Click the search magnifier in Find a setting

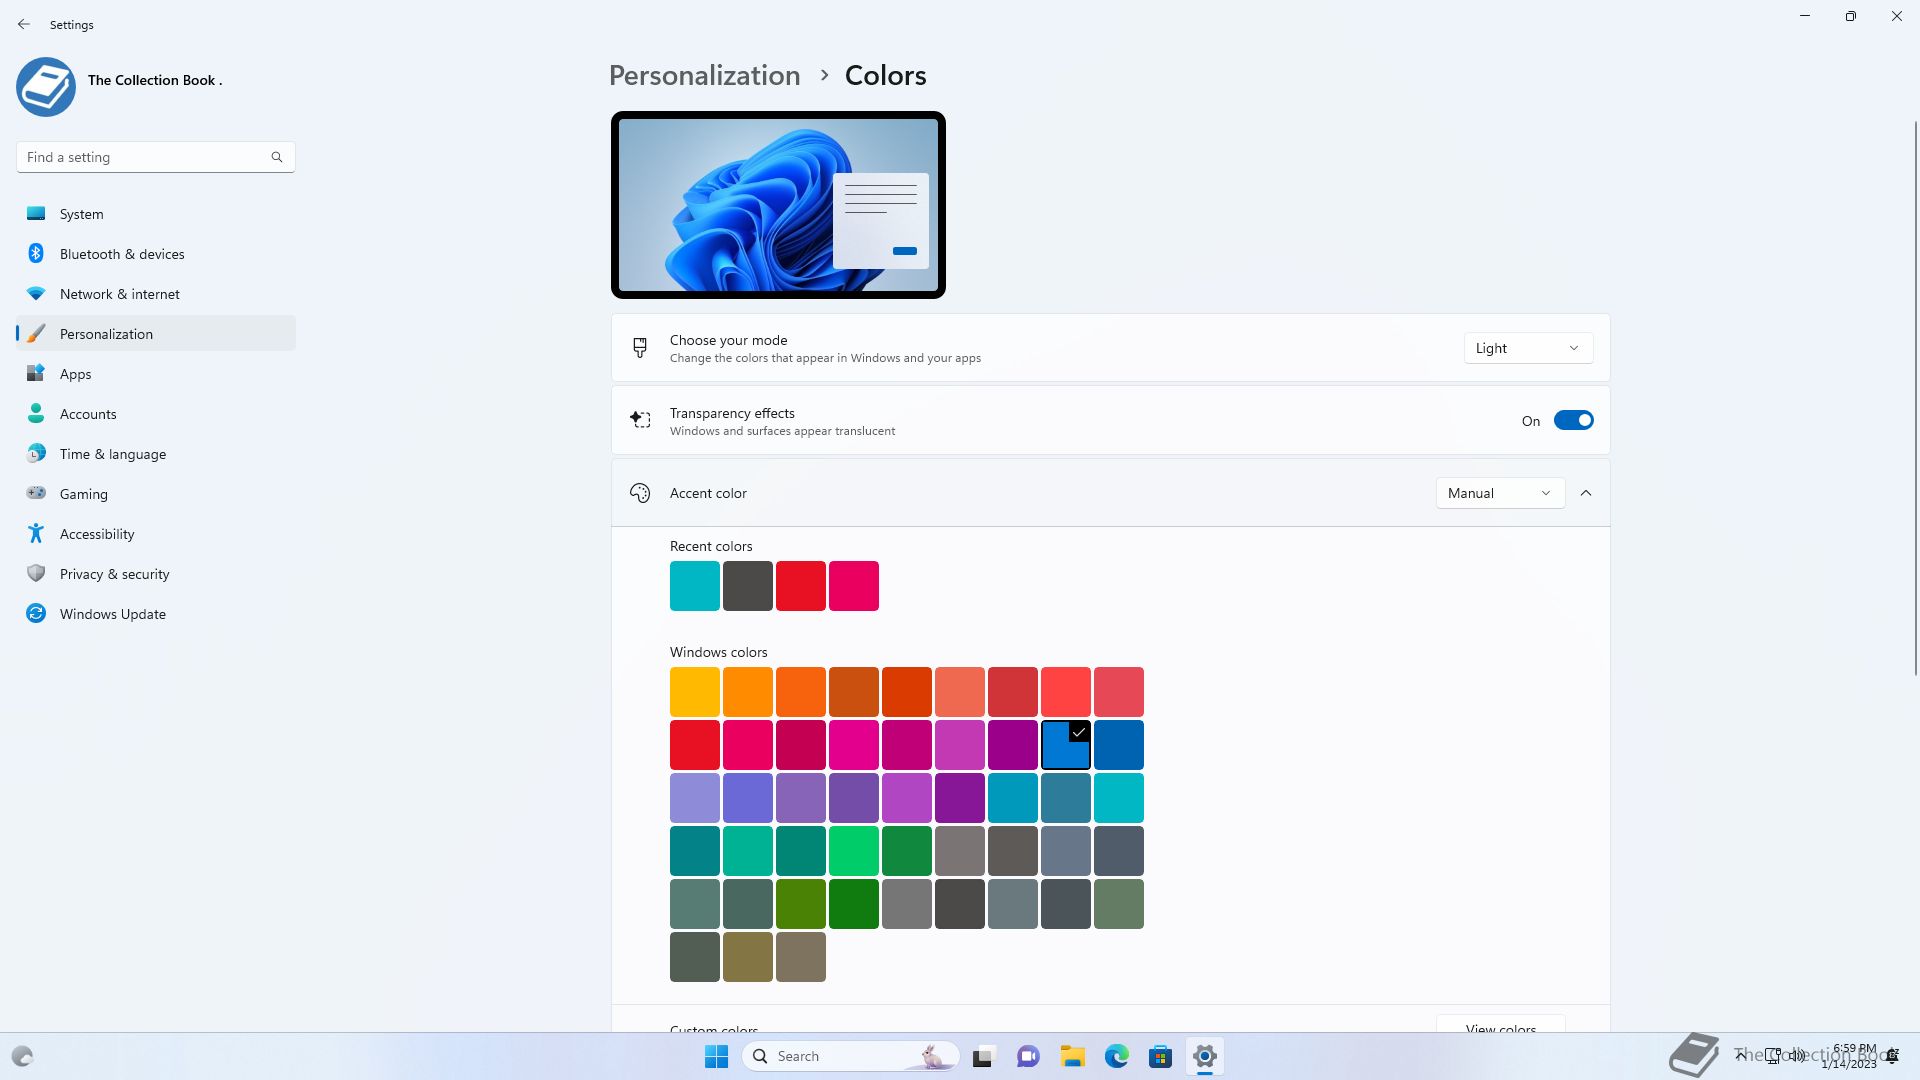click(277, 157)
